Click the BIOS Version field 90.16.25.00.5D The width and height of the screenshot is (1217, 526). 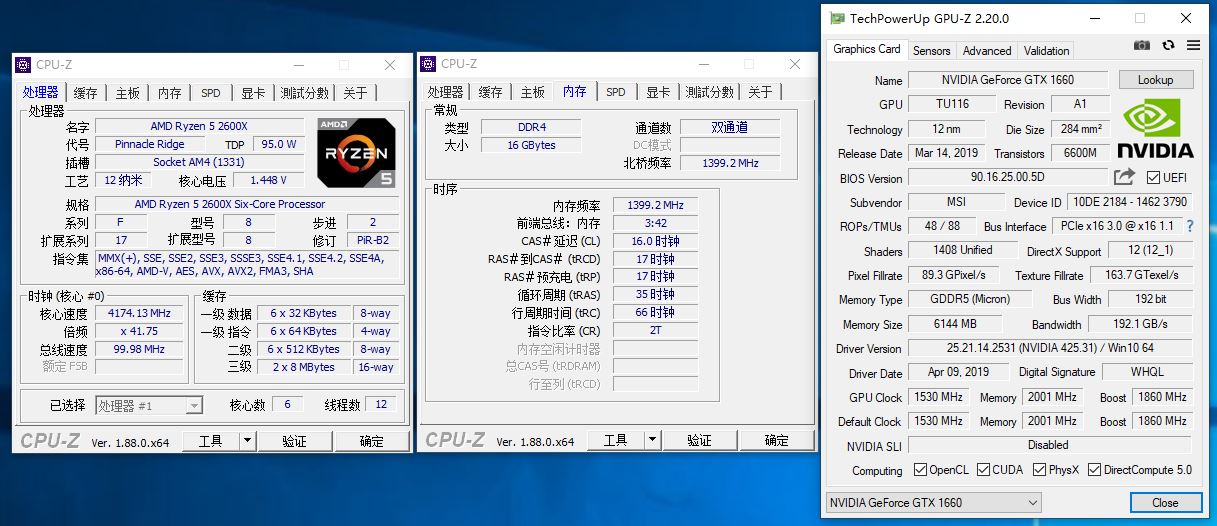click(x=1007, y=178)
